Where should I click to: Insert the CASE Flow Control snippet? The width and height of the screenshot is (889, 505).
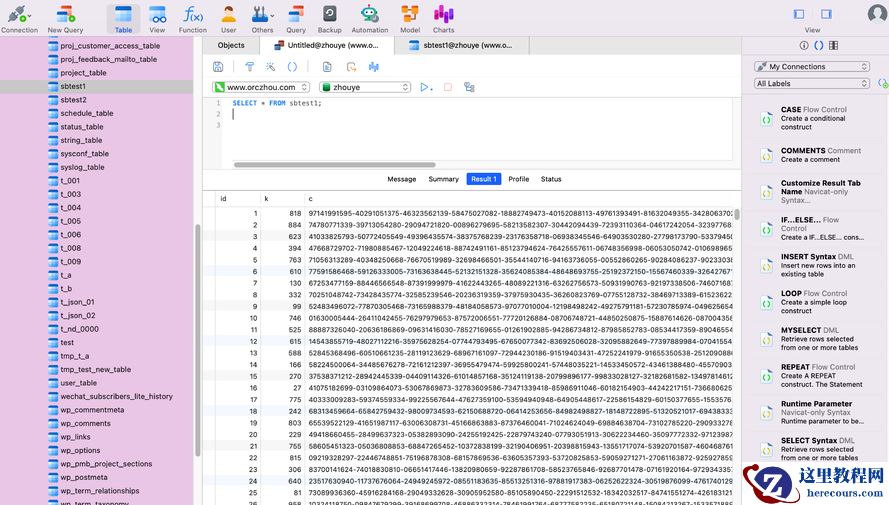tap(815, 118)
